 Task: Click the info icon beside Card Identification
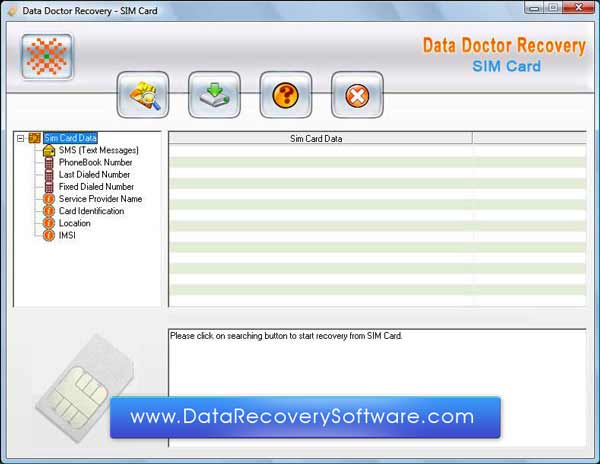click(49, 211)
